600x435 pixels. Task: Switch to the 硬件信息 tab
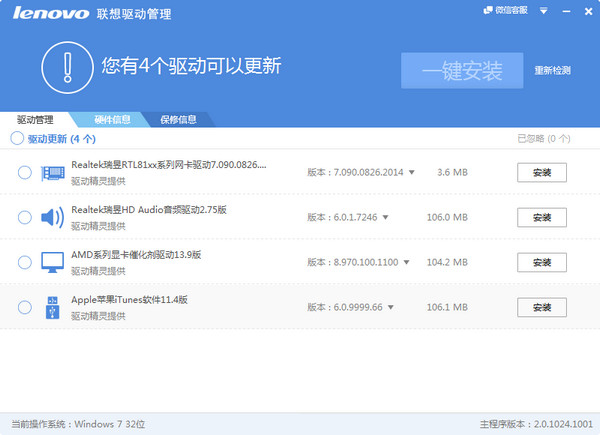coord(112,120)
